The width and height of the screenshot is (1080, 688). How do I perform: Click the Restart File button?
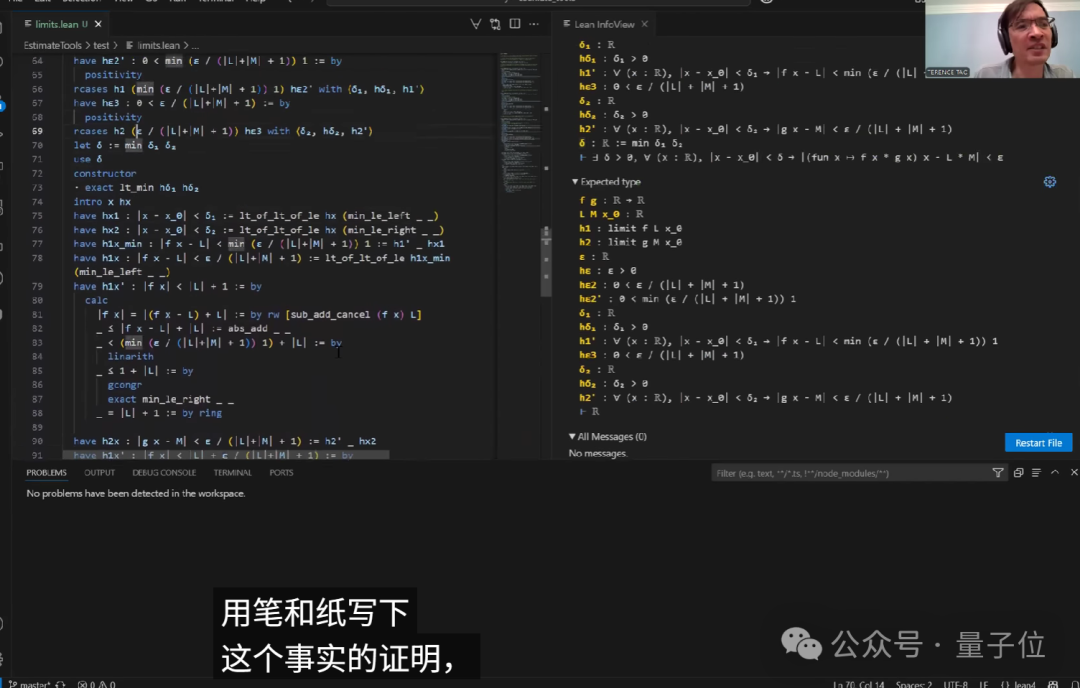click(1038, 443)
